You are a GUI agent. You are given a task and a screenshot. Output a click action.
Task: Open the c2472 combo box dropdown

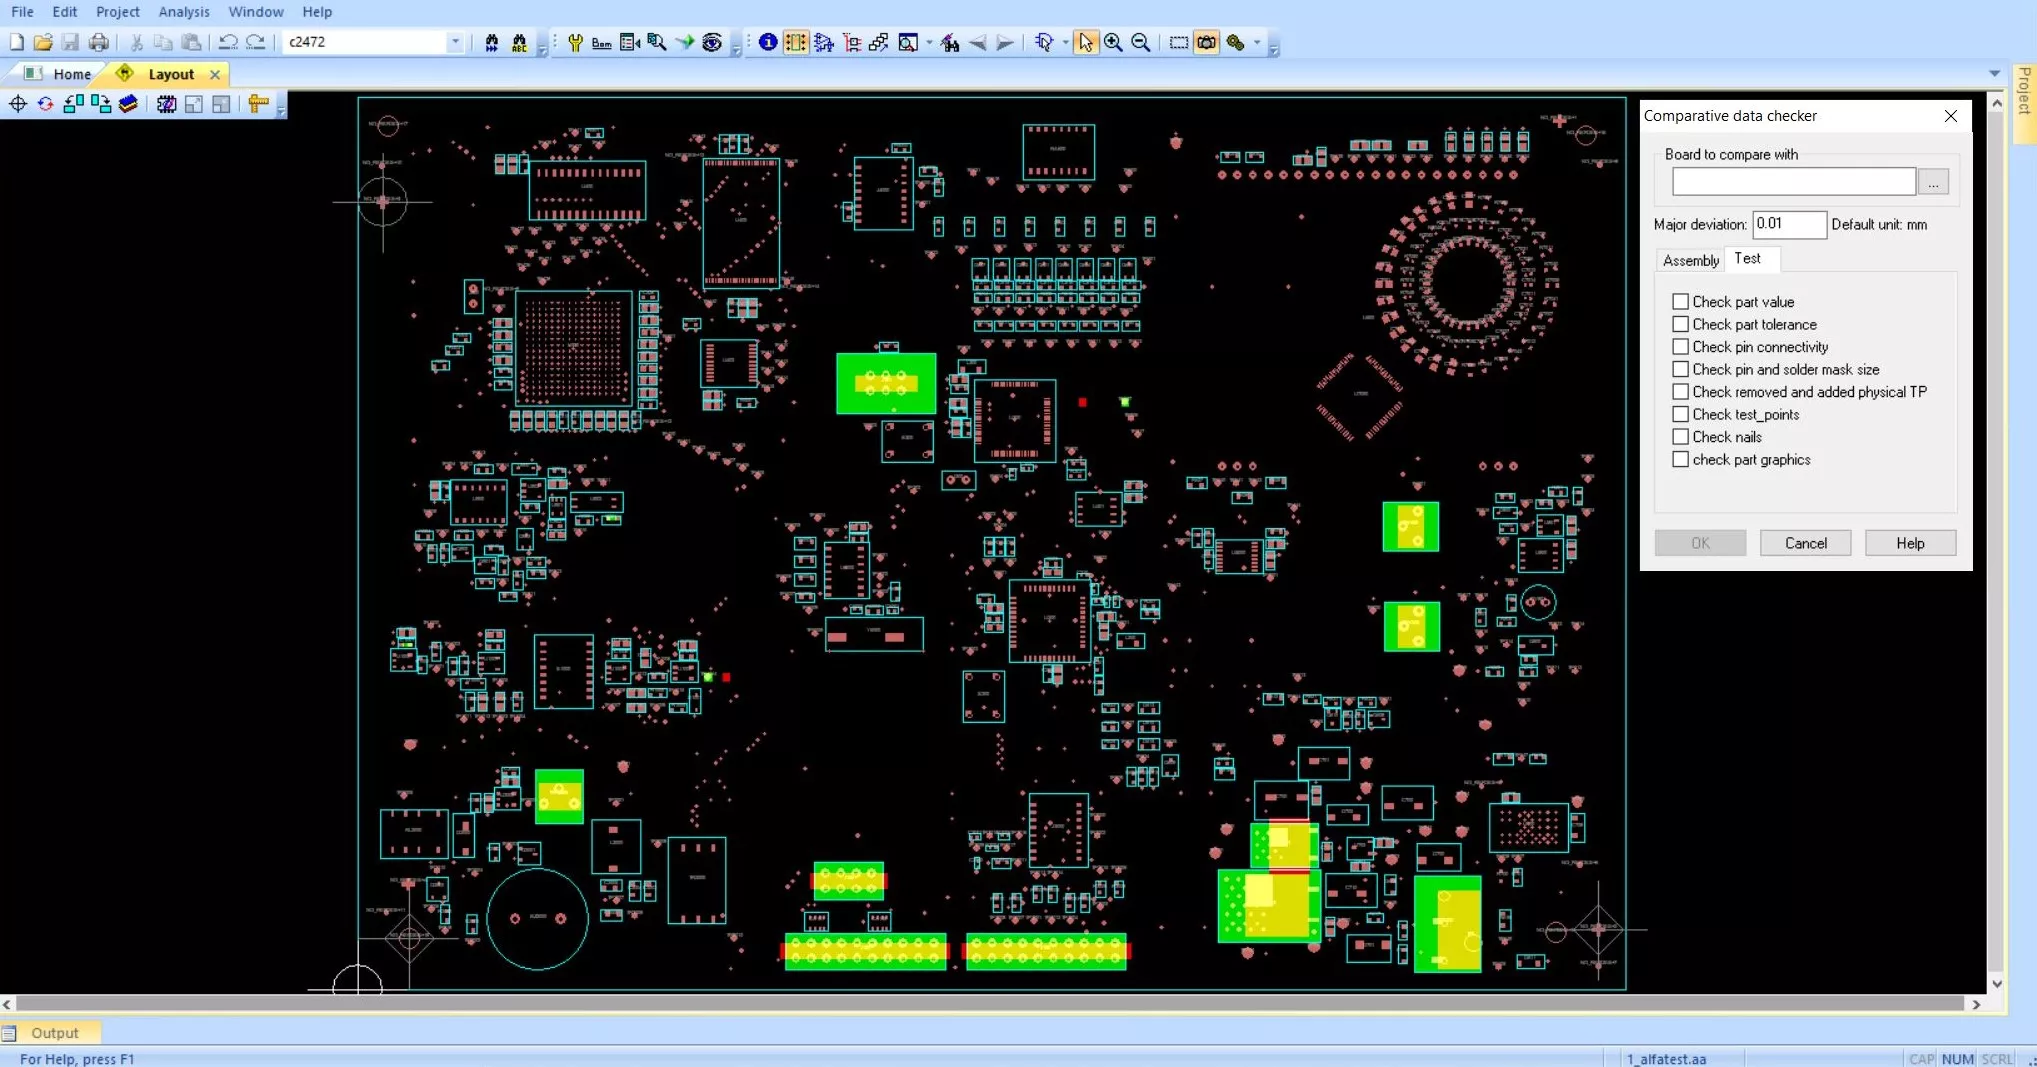[x=455, y=42]
